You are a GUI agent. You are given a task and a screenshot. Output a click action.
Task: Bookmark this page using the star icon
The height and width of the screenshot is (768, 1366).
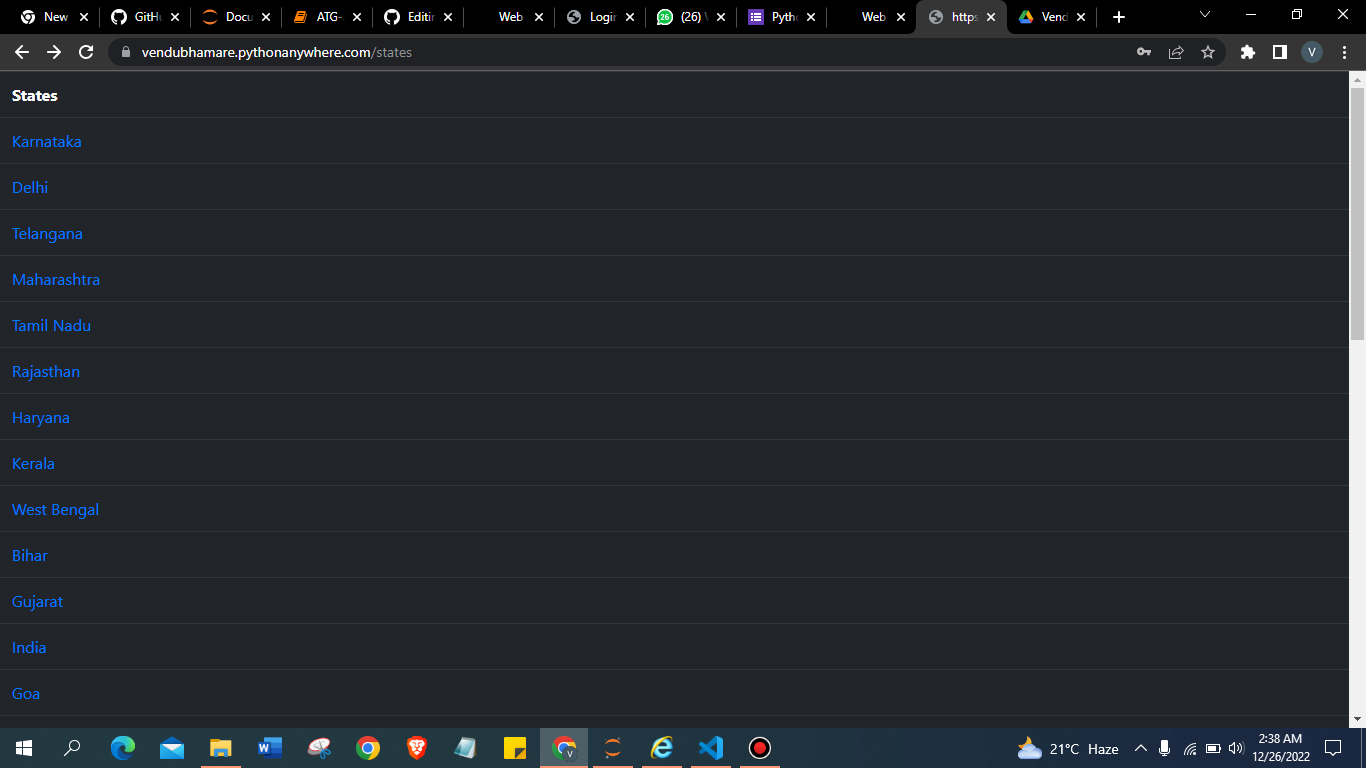pos(1208,51)
